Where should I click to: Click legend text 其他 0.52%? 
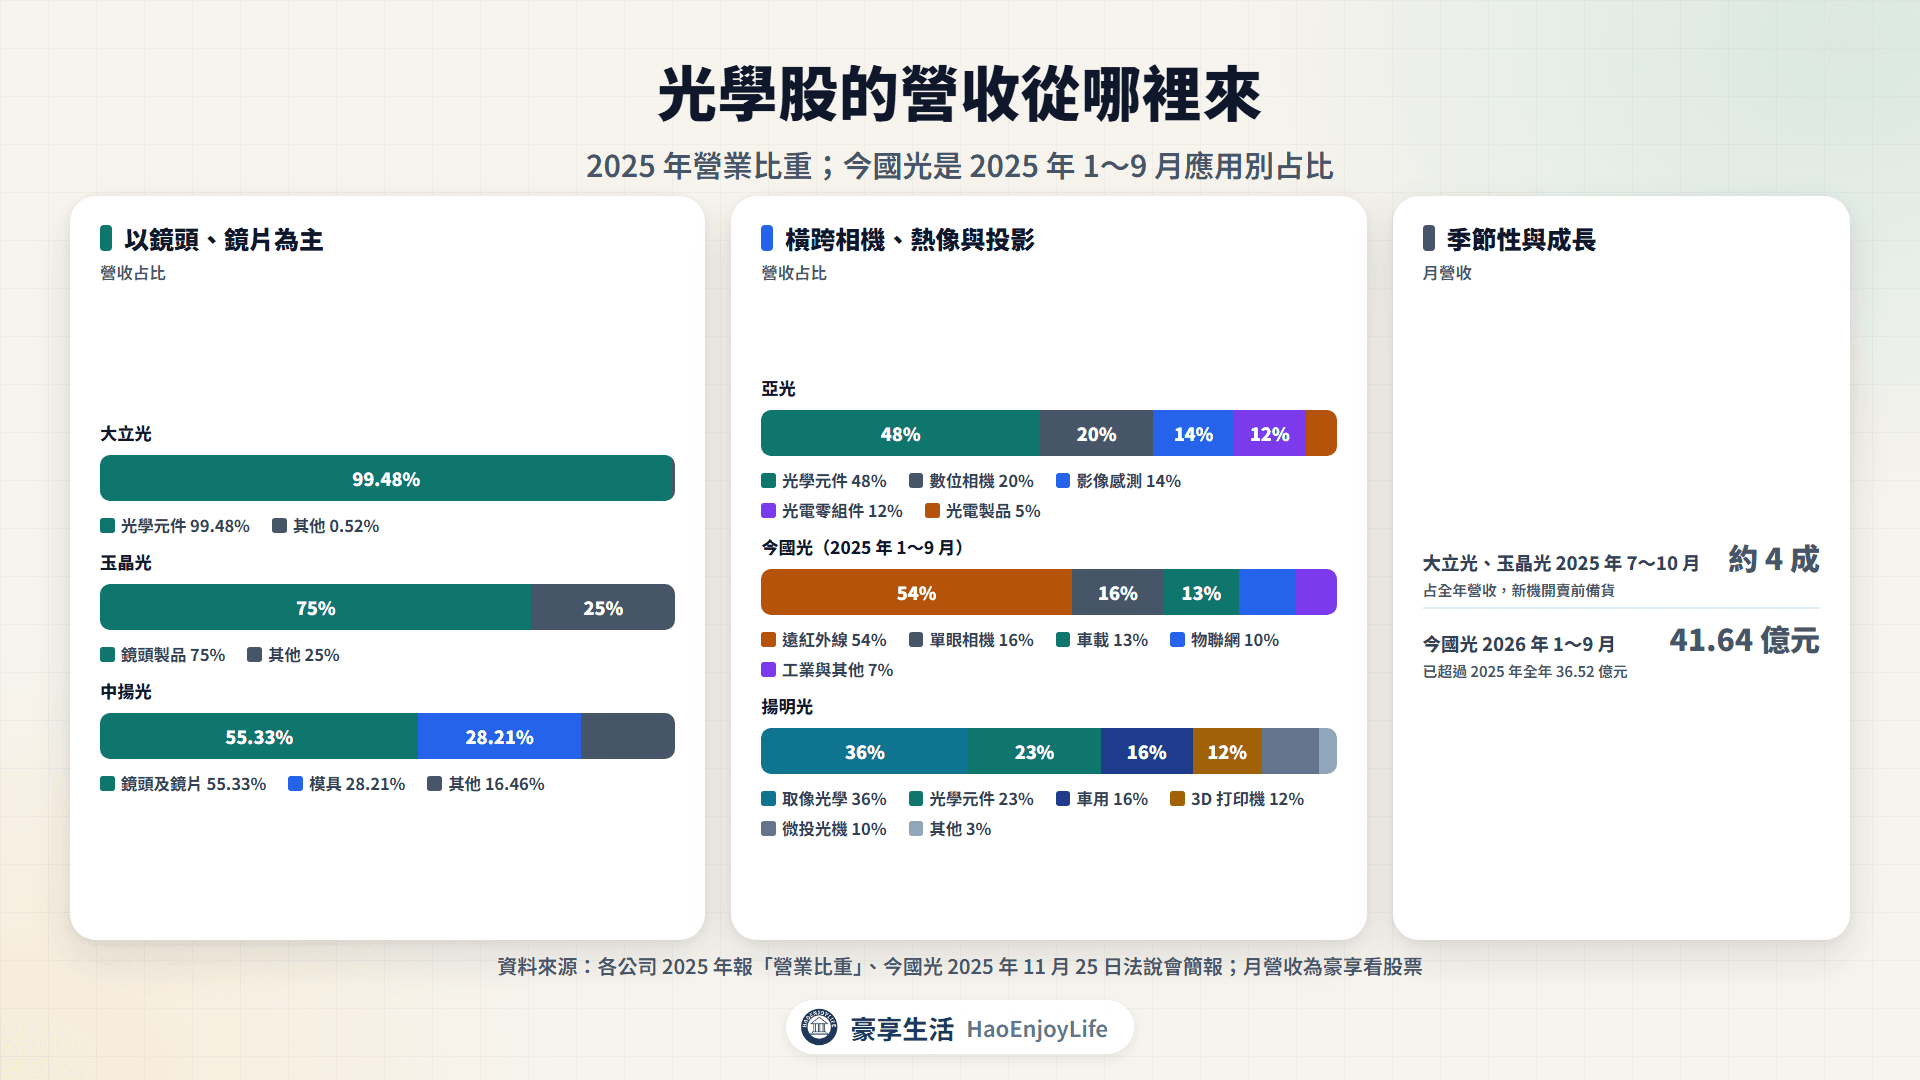336,526
